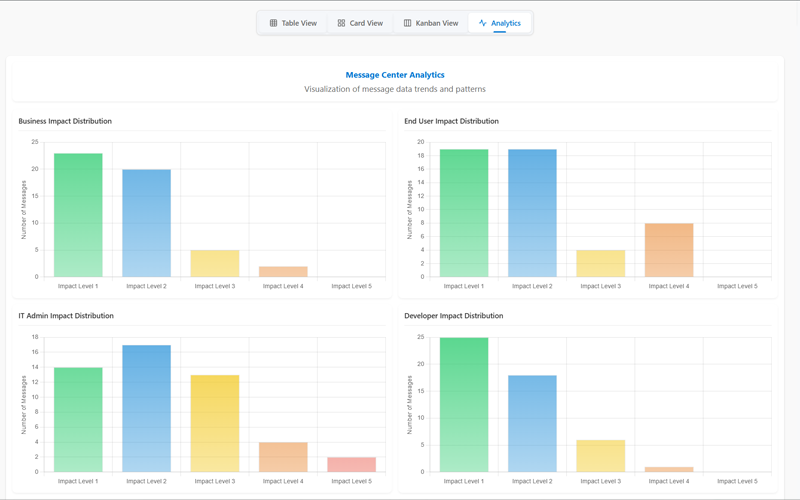The height and width of the screenshot is (500, 800).
Task: Click the table grid icon in the view switcher
Action: (x=273, y=23)
